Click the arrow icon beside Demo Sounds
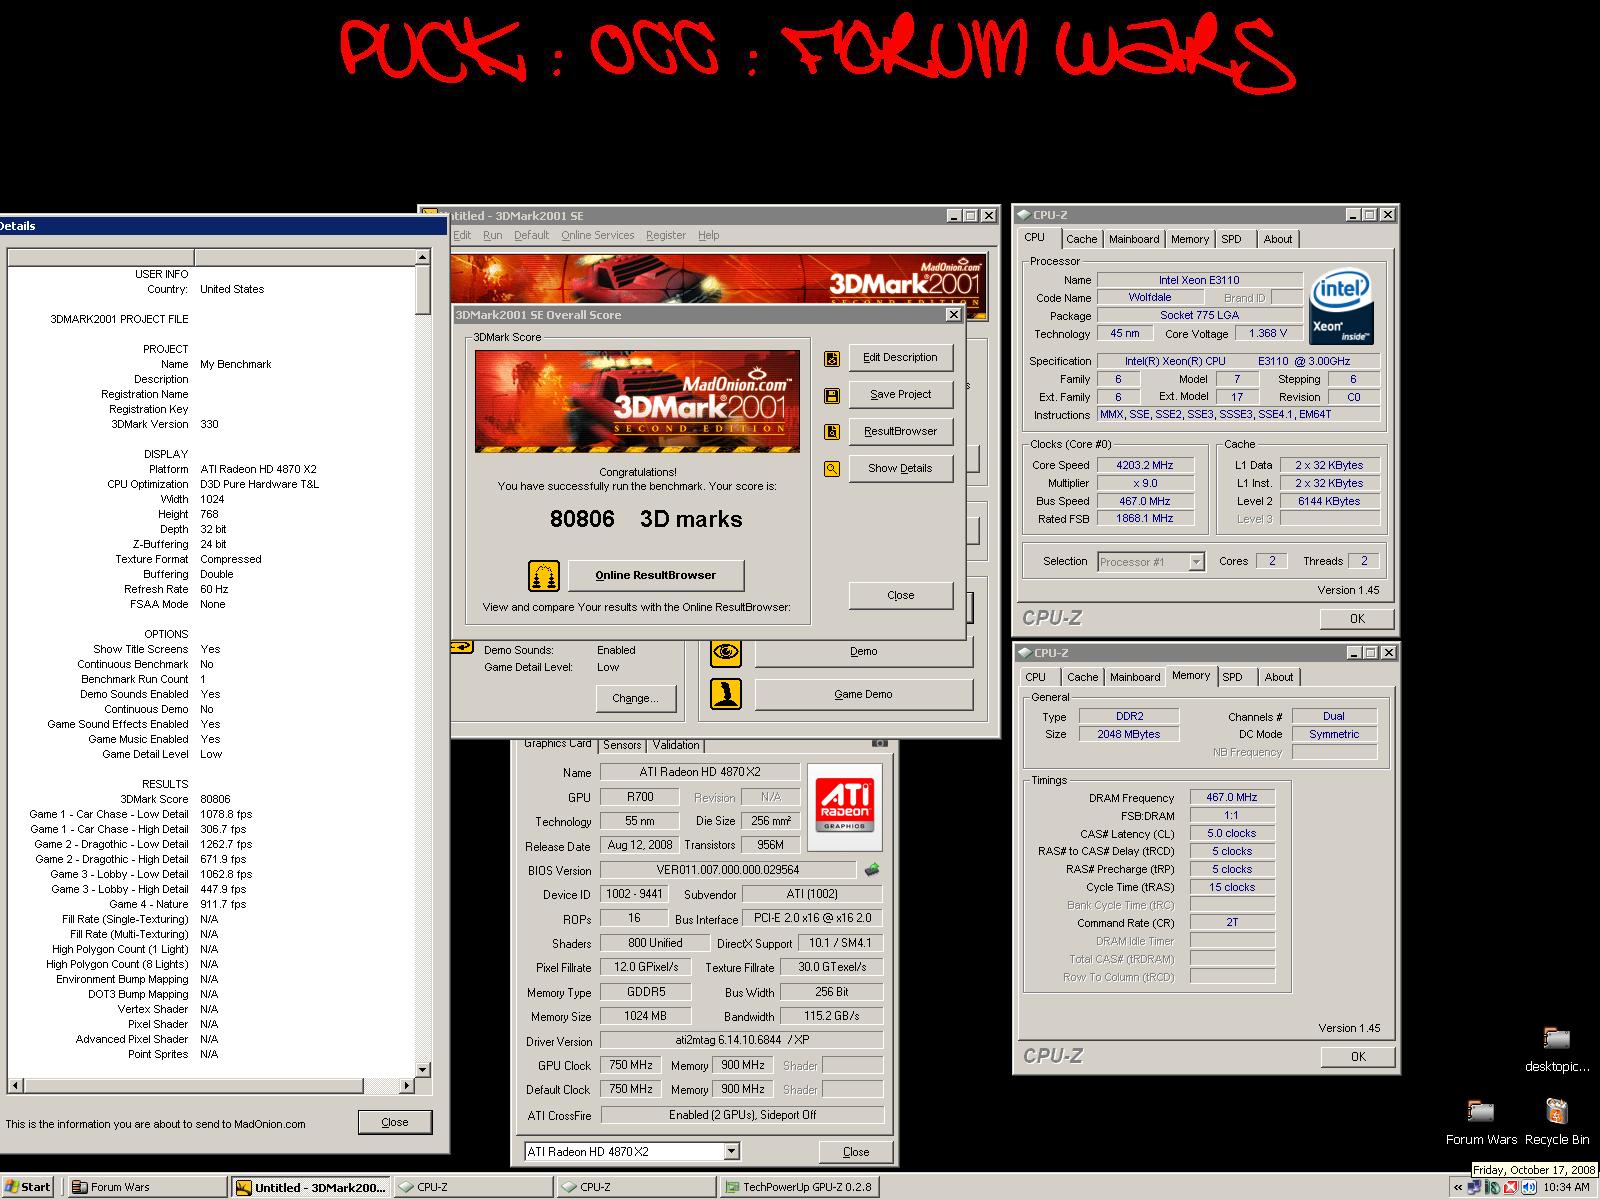The image size is (1600, 1200). 462,647
